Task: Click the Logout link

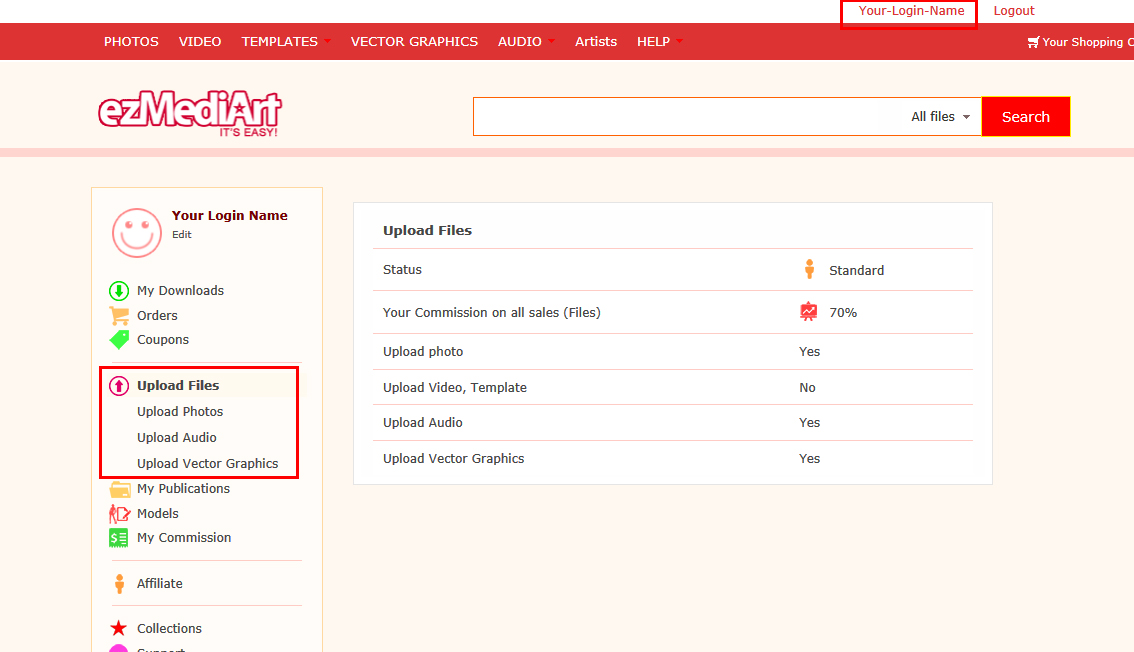Action: point(1014,11)
